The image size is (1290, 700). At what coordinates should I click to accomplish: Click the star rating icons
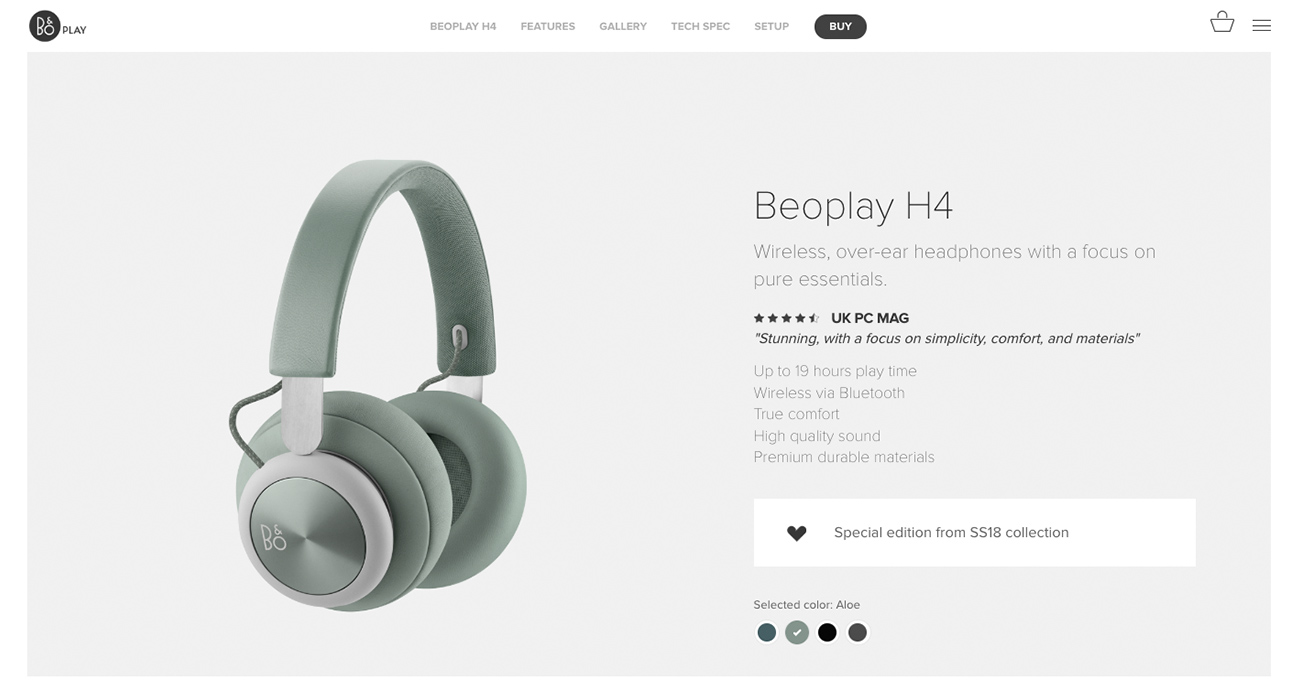coord(787,318)
